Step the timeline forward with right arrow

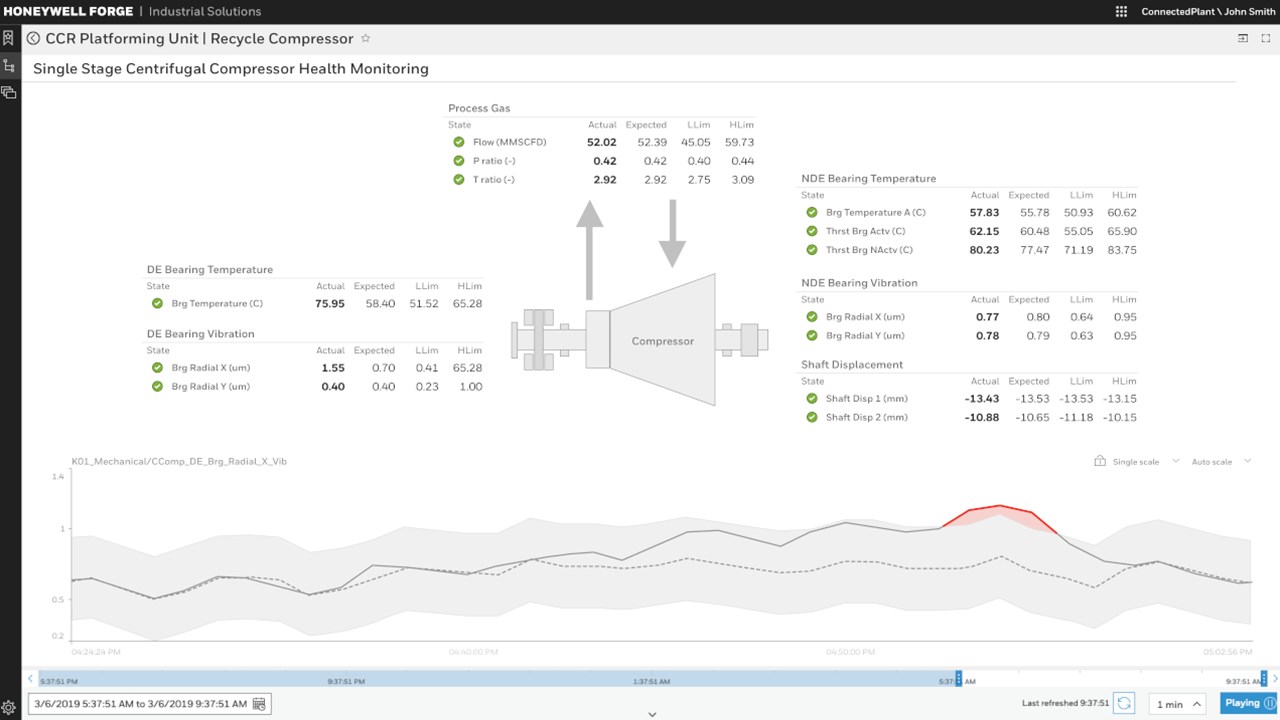pos(1274,679)
